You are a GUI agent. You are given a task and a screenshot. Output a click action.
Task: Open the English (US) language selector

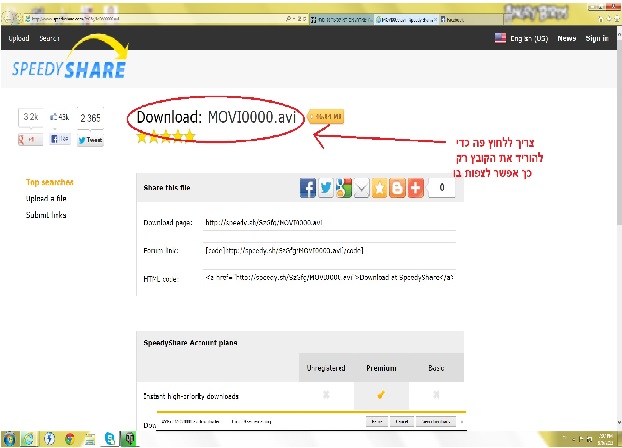tap(524, 38)
